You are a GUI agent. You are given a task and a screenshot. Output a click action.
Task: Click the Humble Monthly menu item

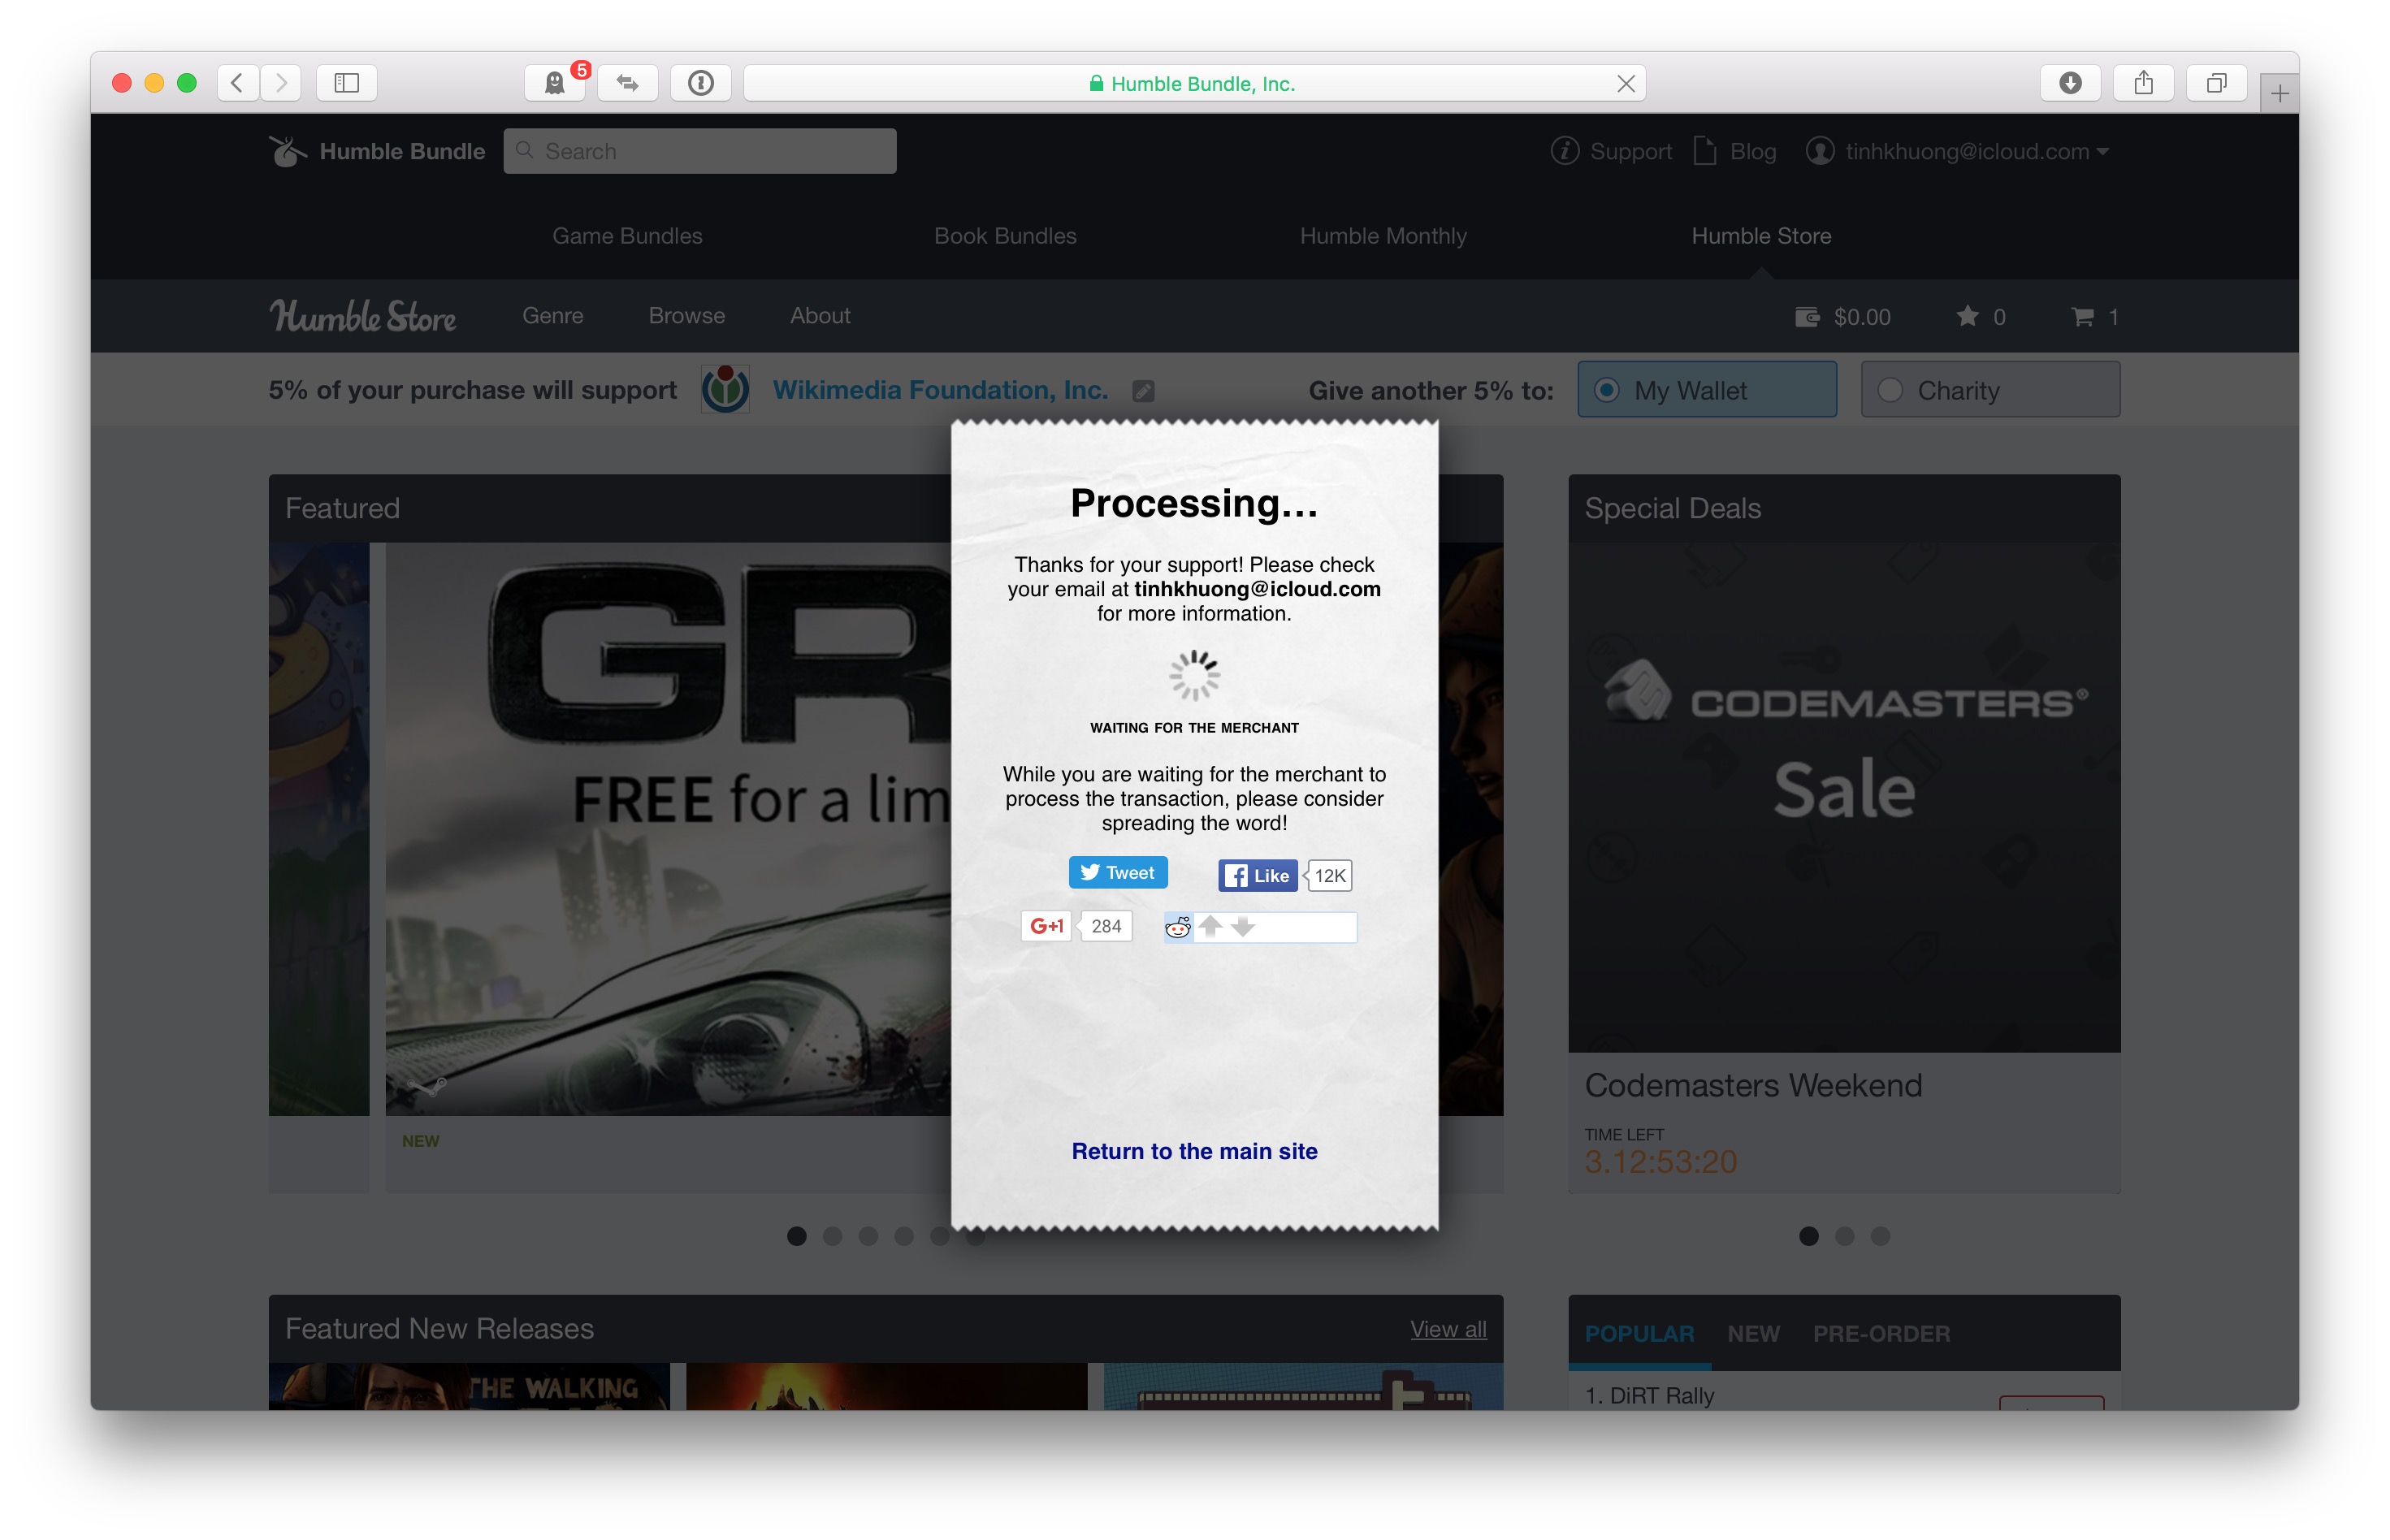[1385, 236]
